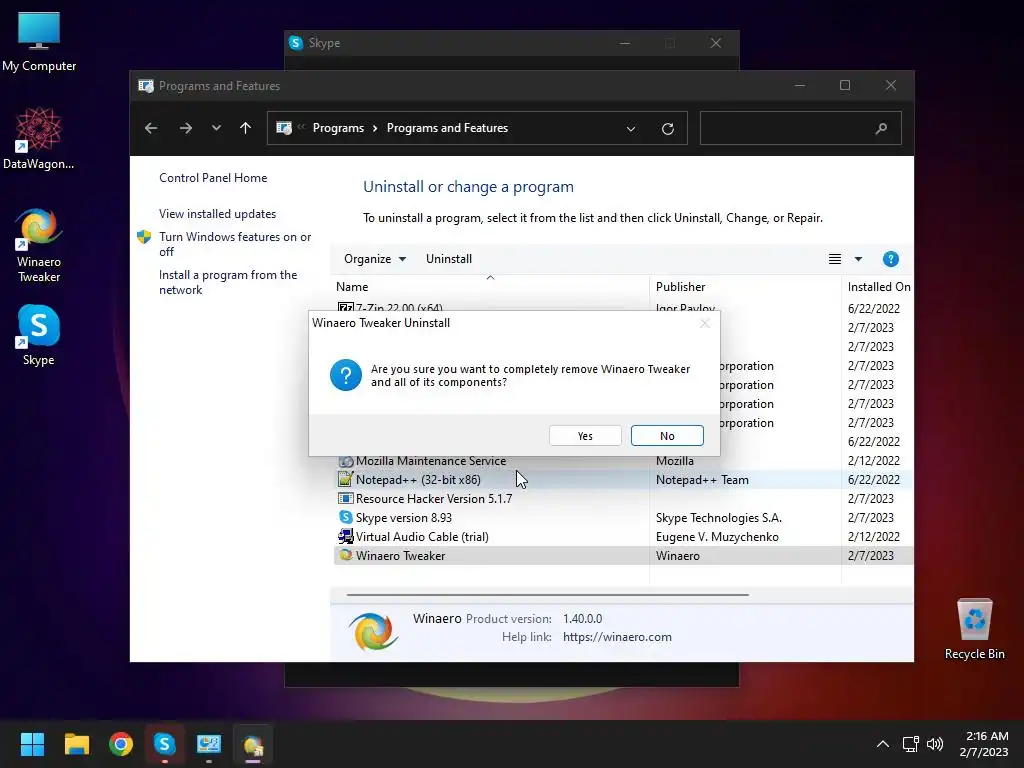This screenshot has height=768, width=1024.
Task: Select Notepad++ (32-bit x86) entry
Action: pos(624,479)
